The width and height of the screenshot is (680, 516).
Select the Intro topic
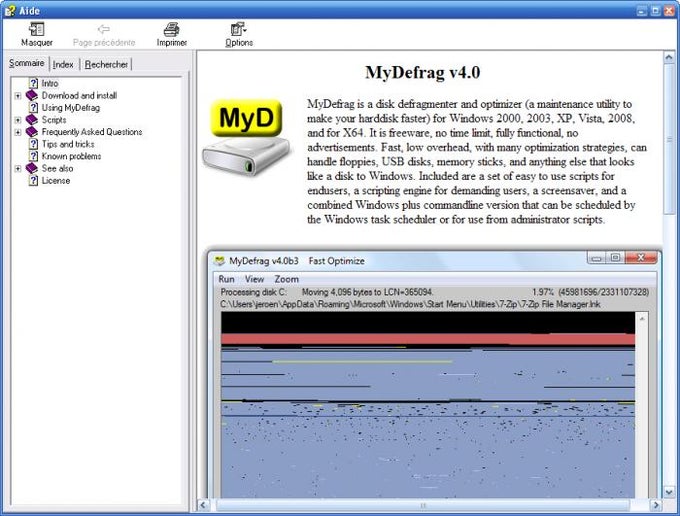pos(50,83)
